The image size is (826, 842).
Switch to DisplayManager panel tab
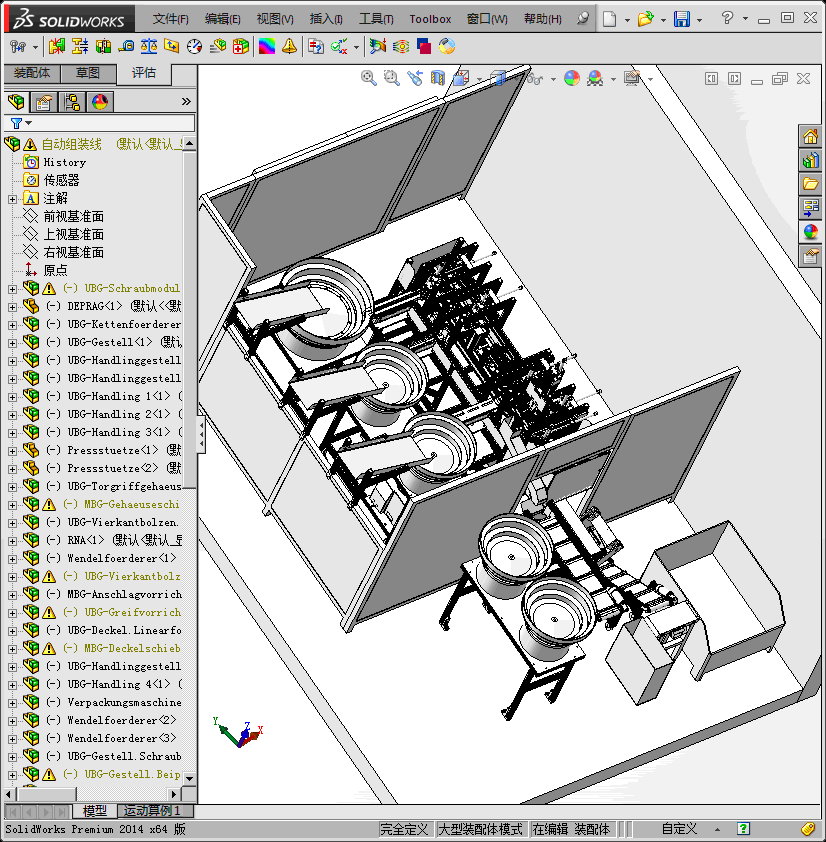[x=100, y=101]
